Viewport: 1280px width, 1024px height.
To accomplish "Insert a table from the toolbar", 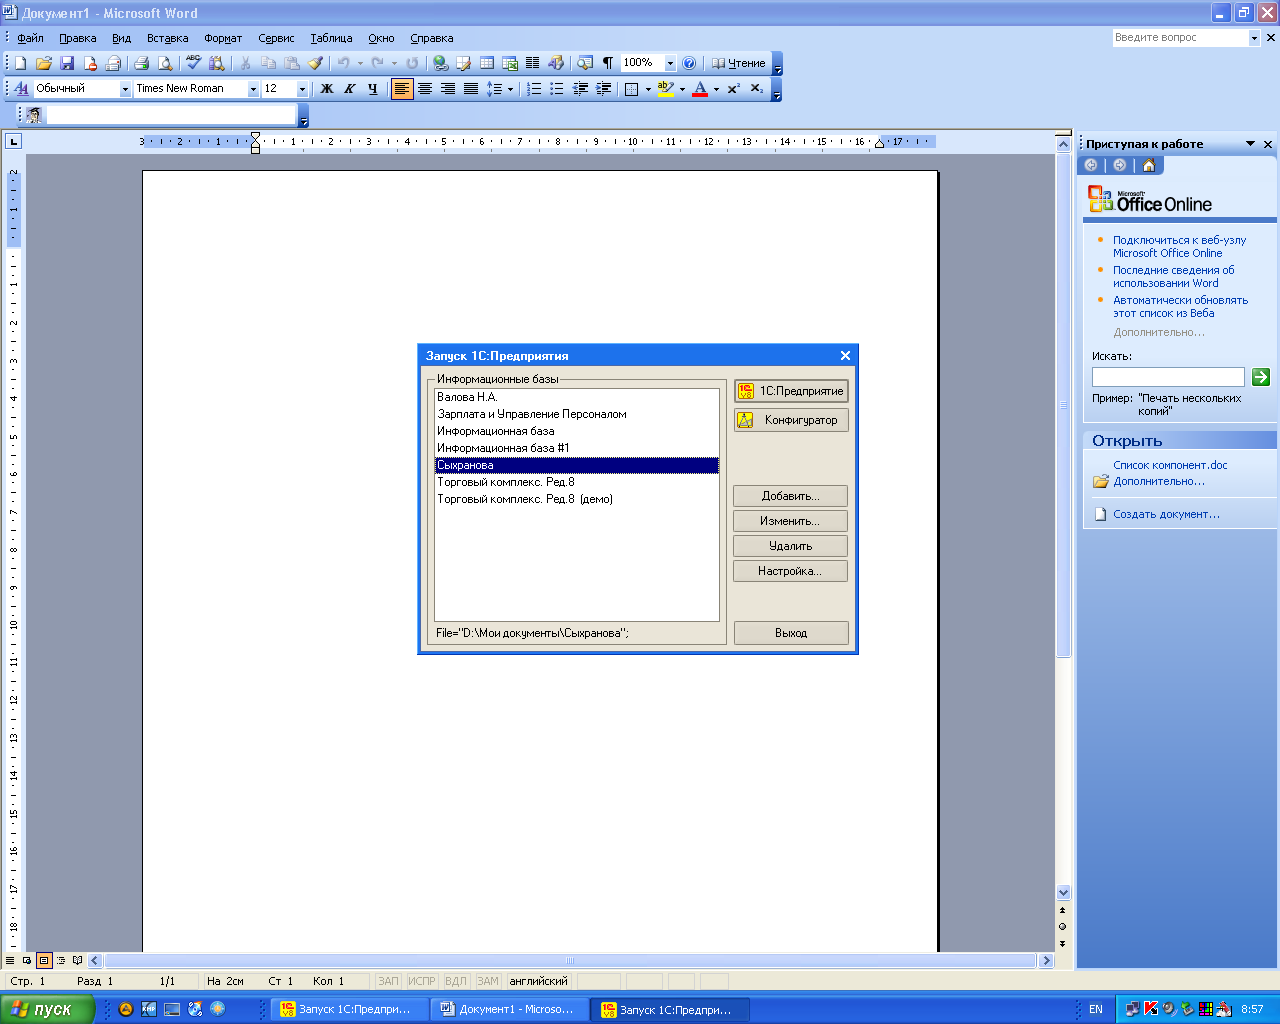I will pos(487,63).
